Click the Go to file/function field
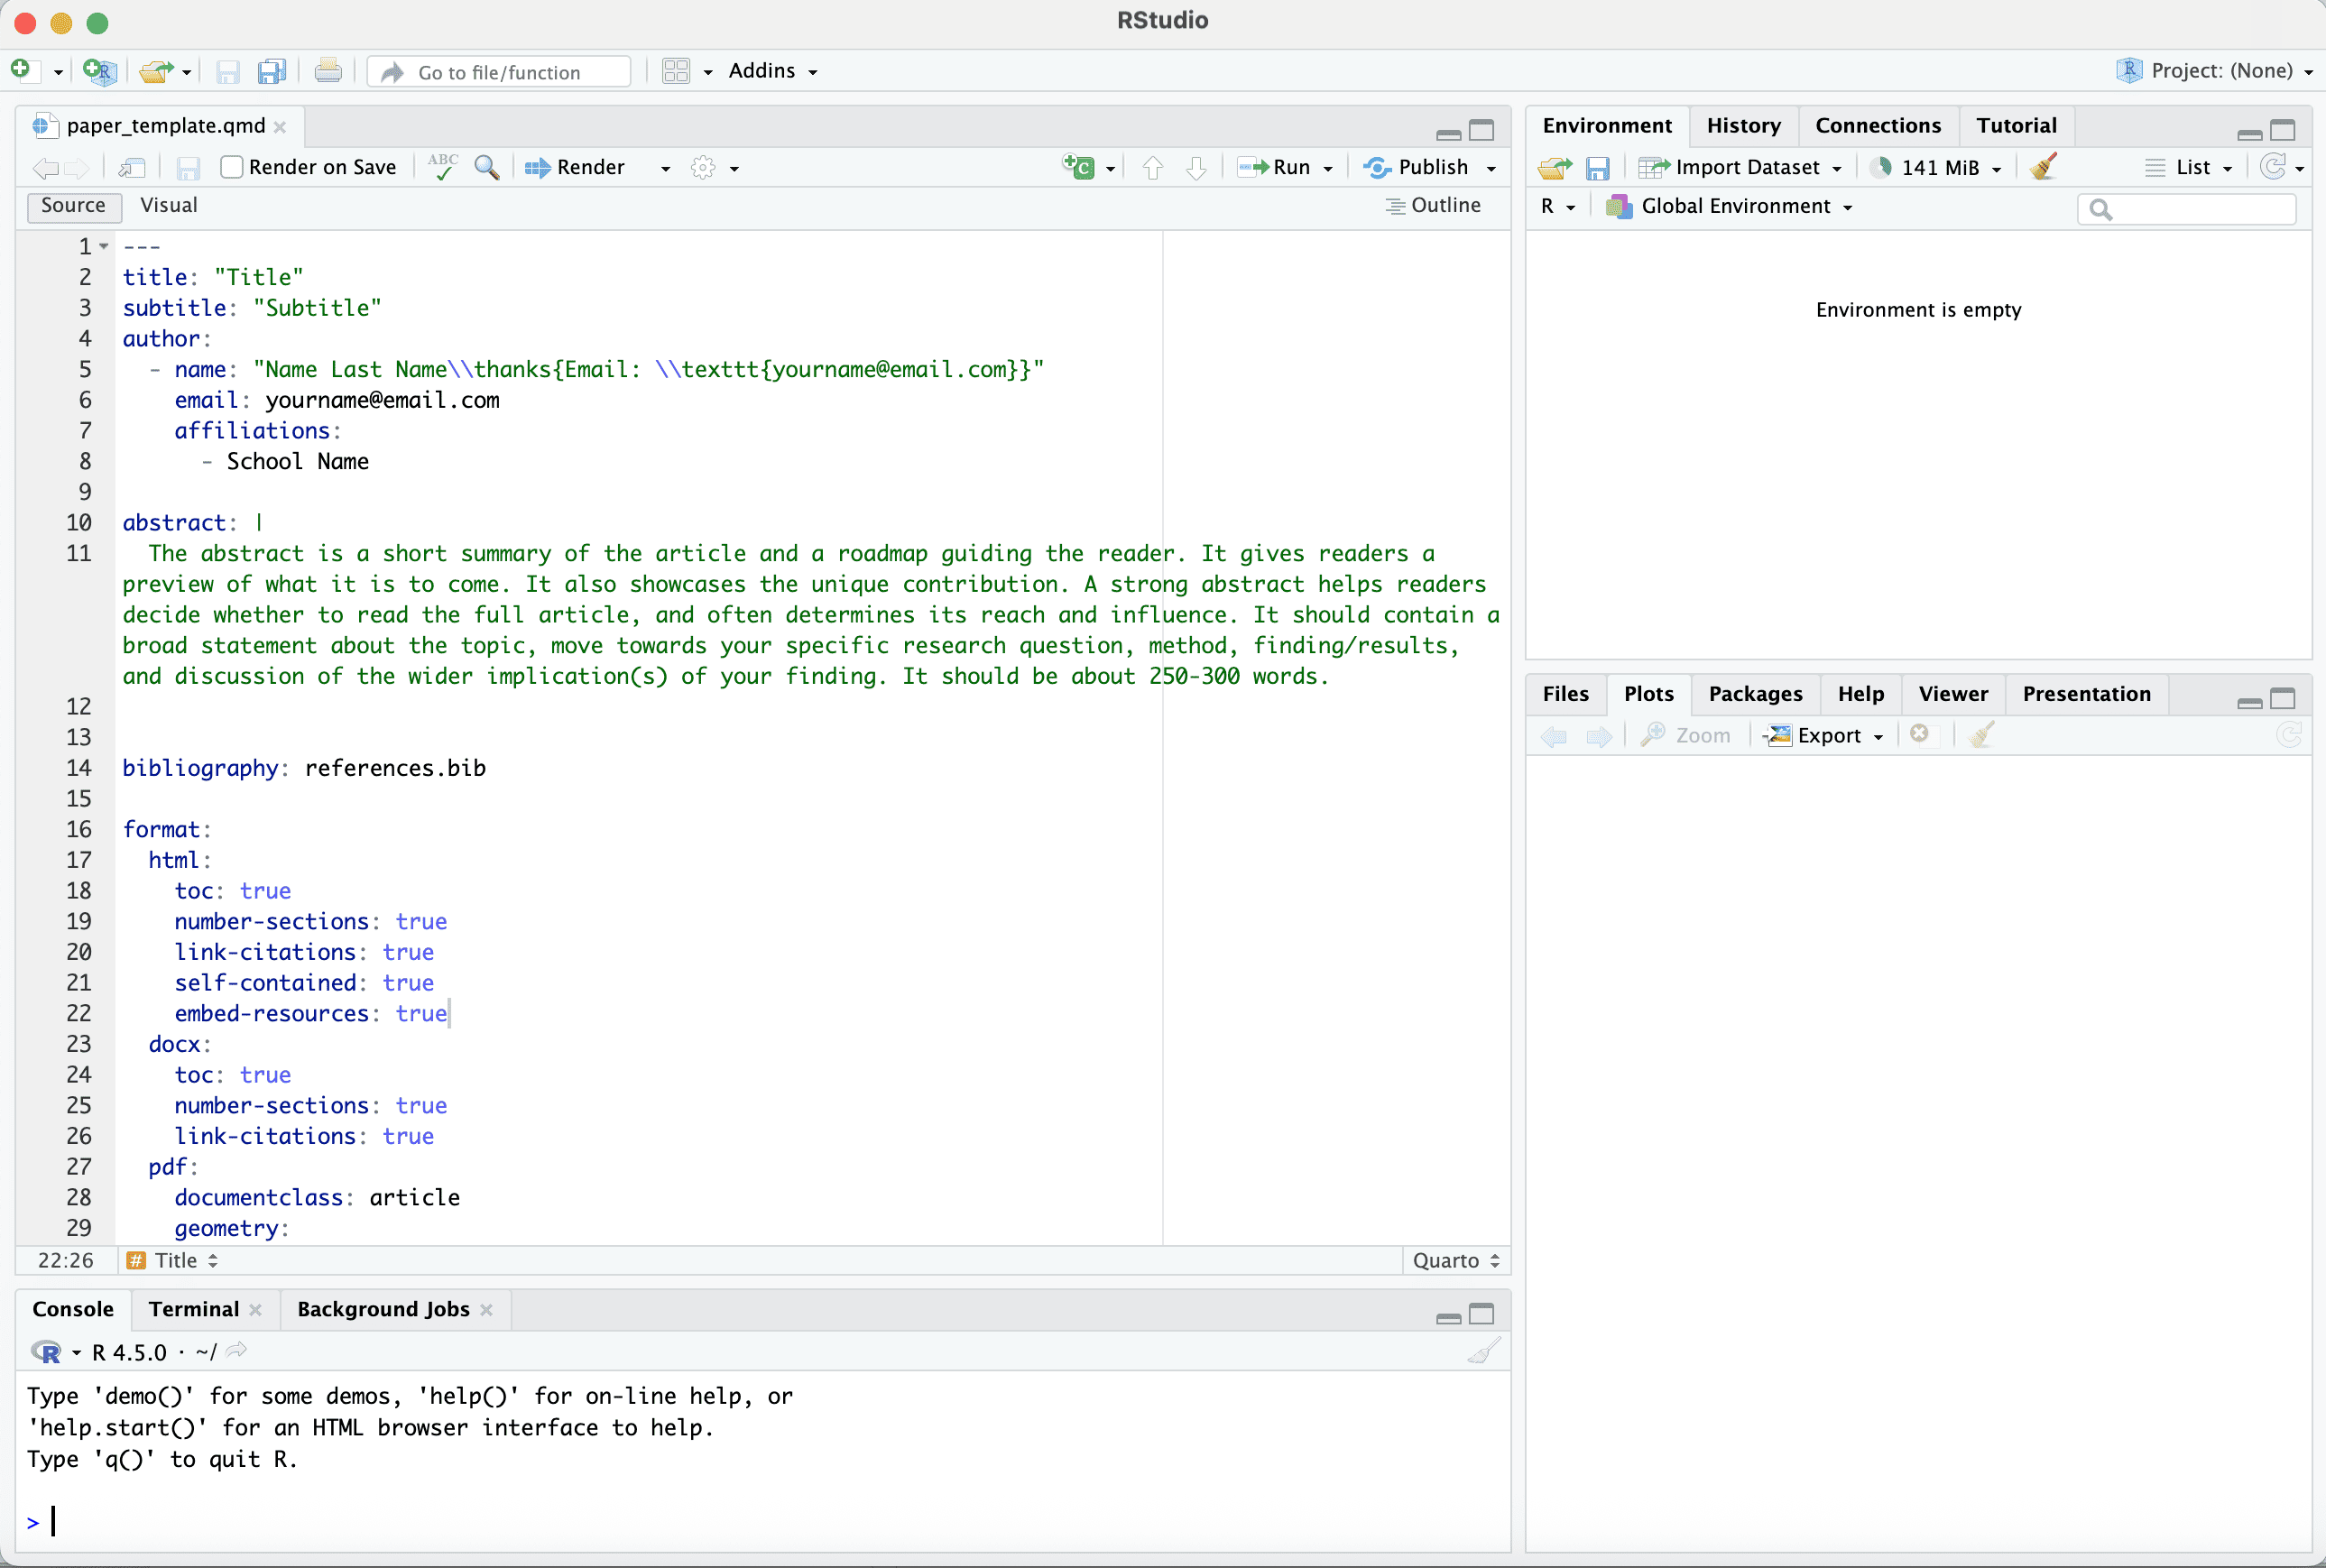 (x=500, y=72)
